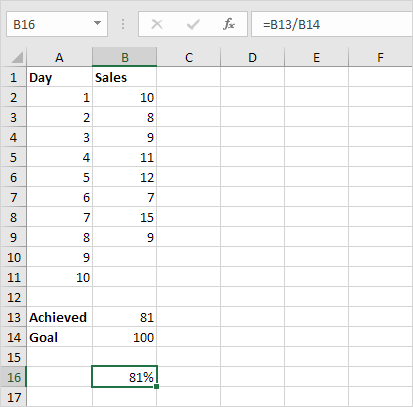Select column B header
The width and height of the screenshot is (413, 407).
125,57
